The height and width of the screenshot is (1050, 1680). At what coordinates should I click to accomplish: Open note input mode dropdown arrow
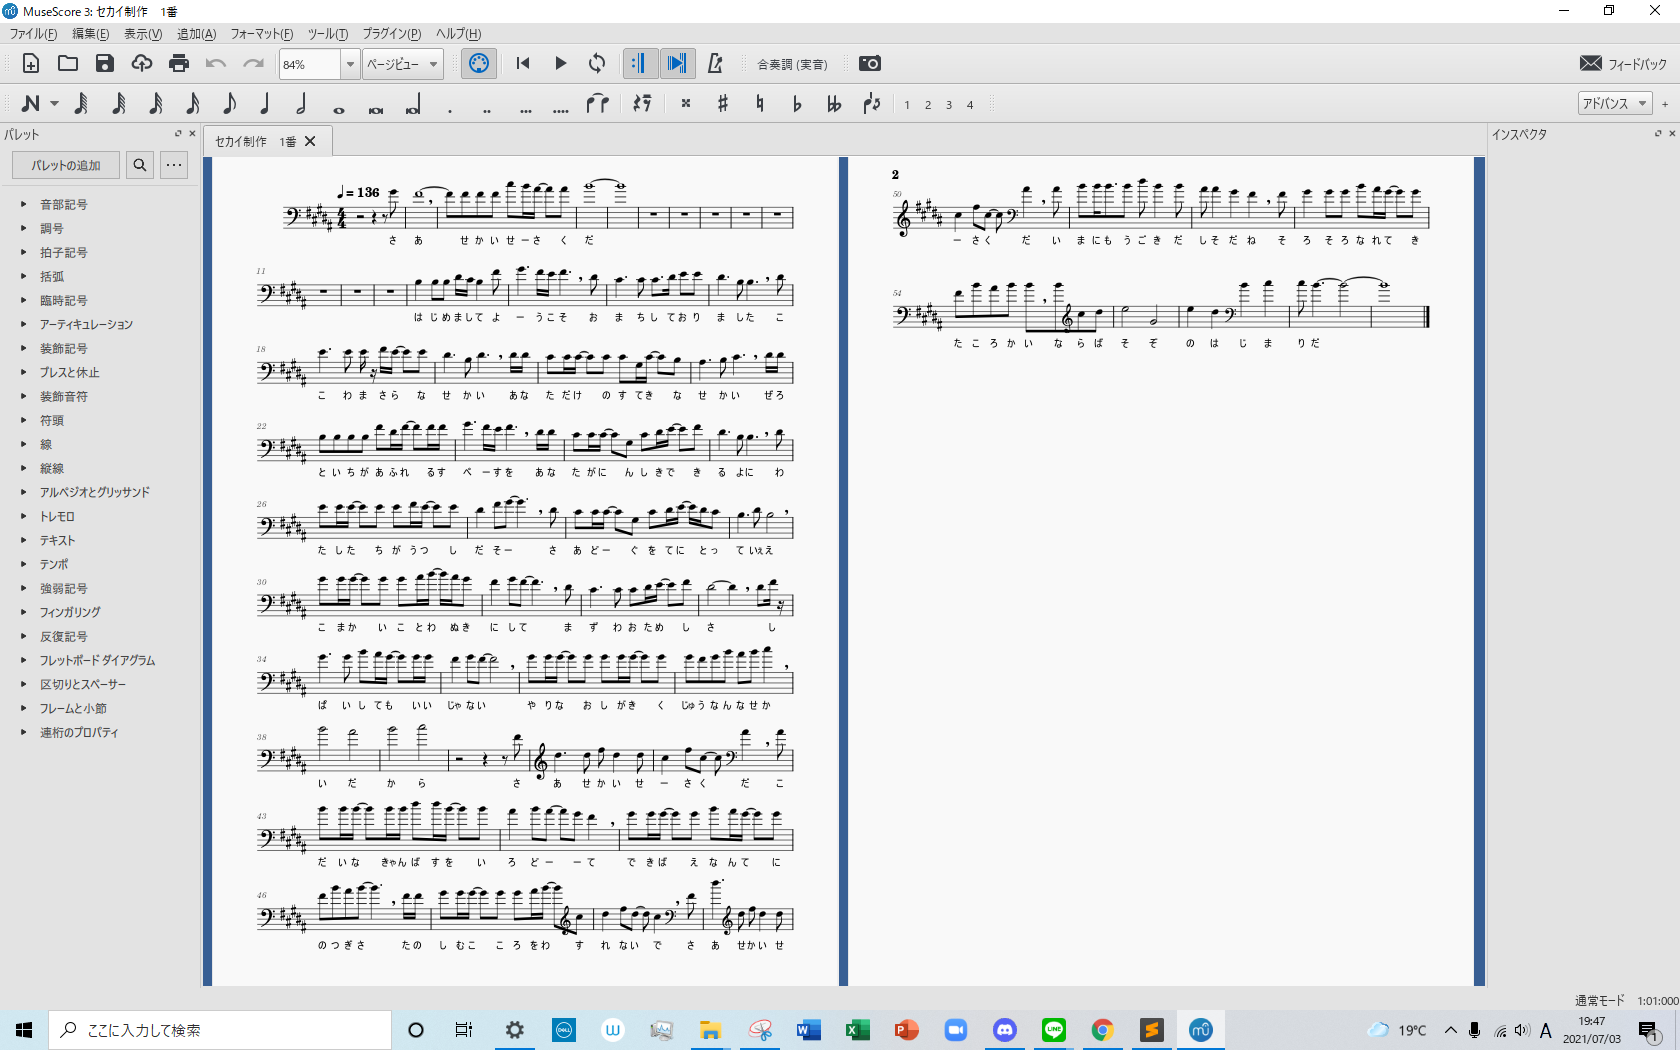(x=54, y=104)
